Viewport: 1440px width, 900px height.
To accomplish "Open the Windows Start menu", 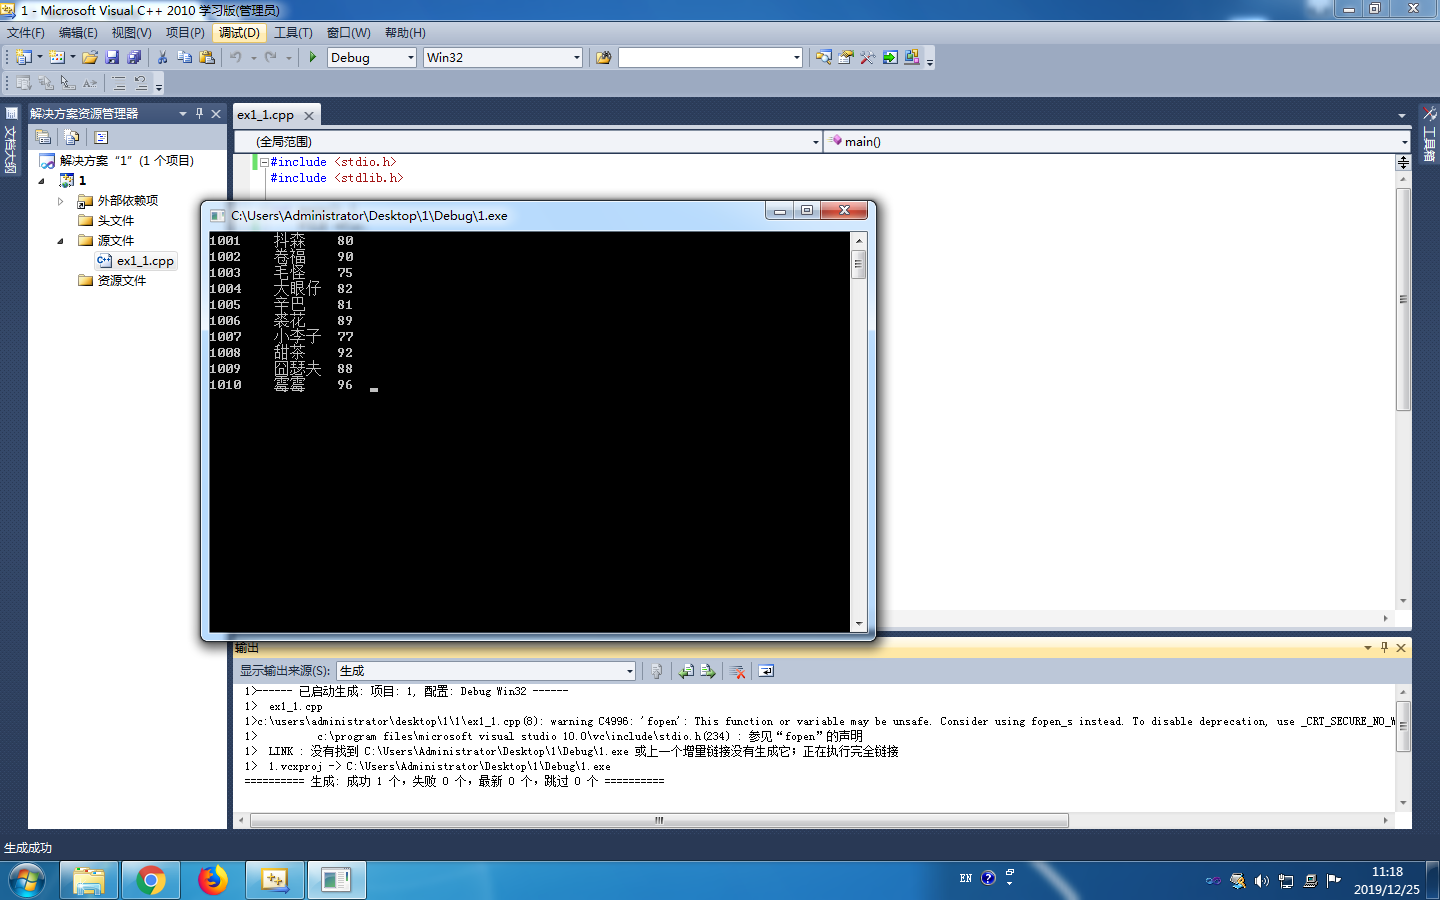I will click(27, 880).
